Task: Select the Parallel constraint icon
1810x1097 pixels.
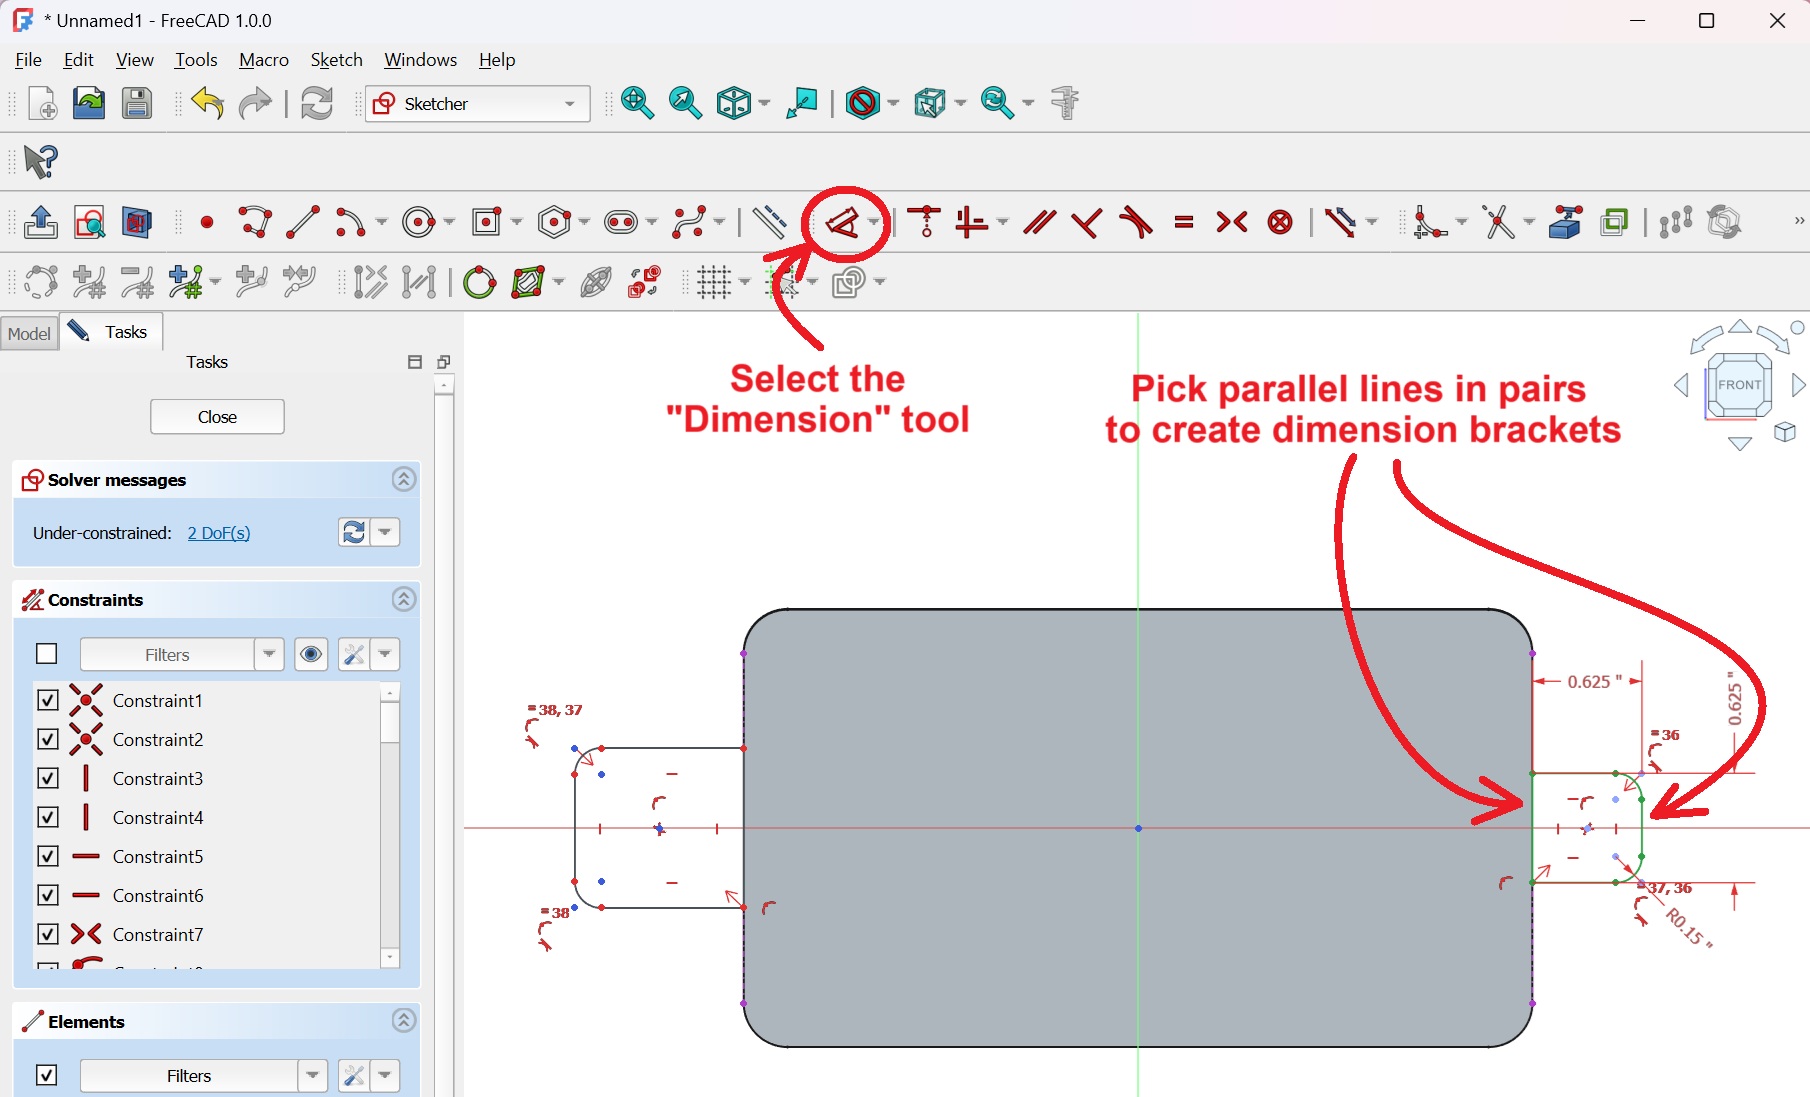Action: point(1039,222)
